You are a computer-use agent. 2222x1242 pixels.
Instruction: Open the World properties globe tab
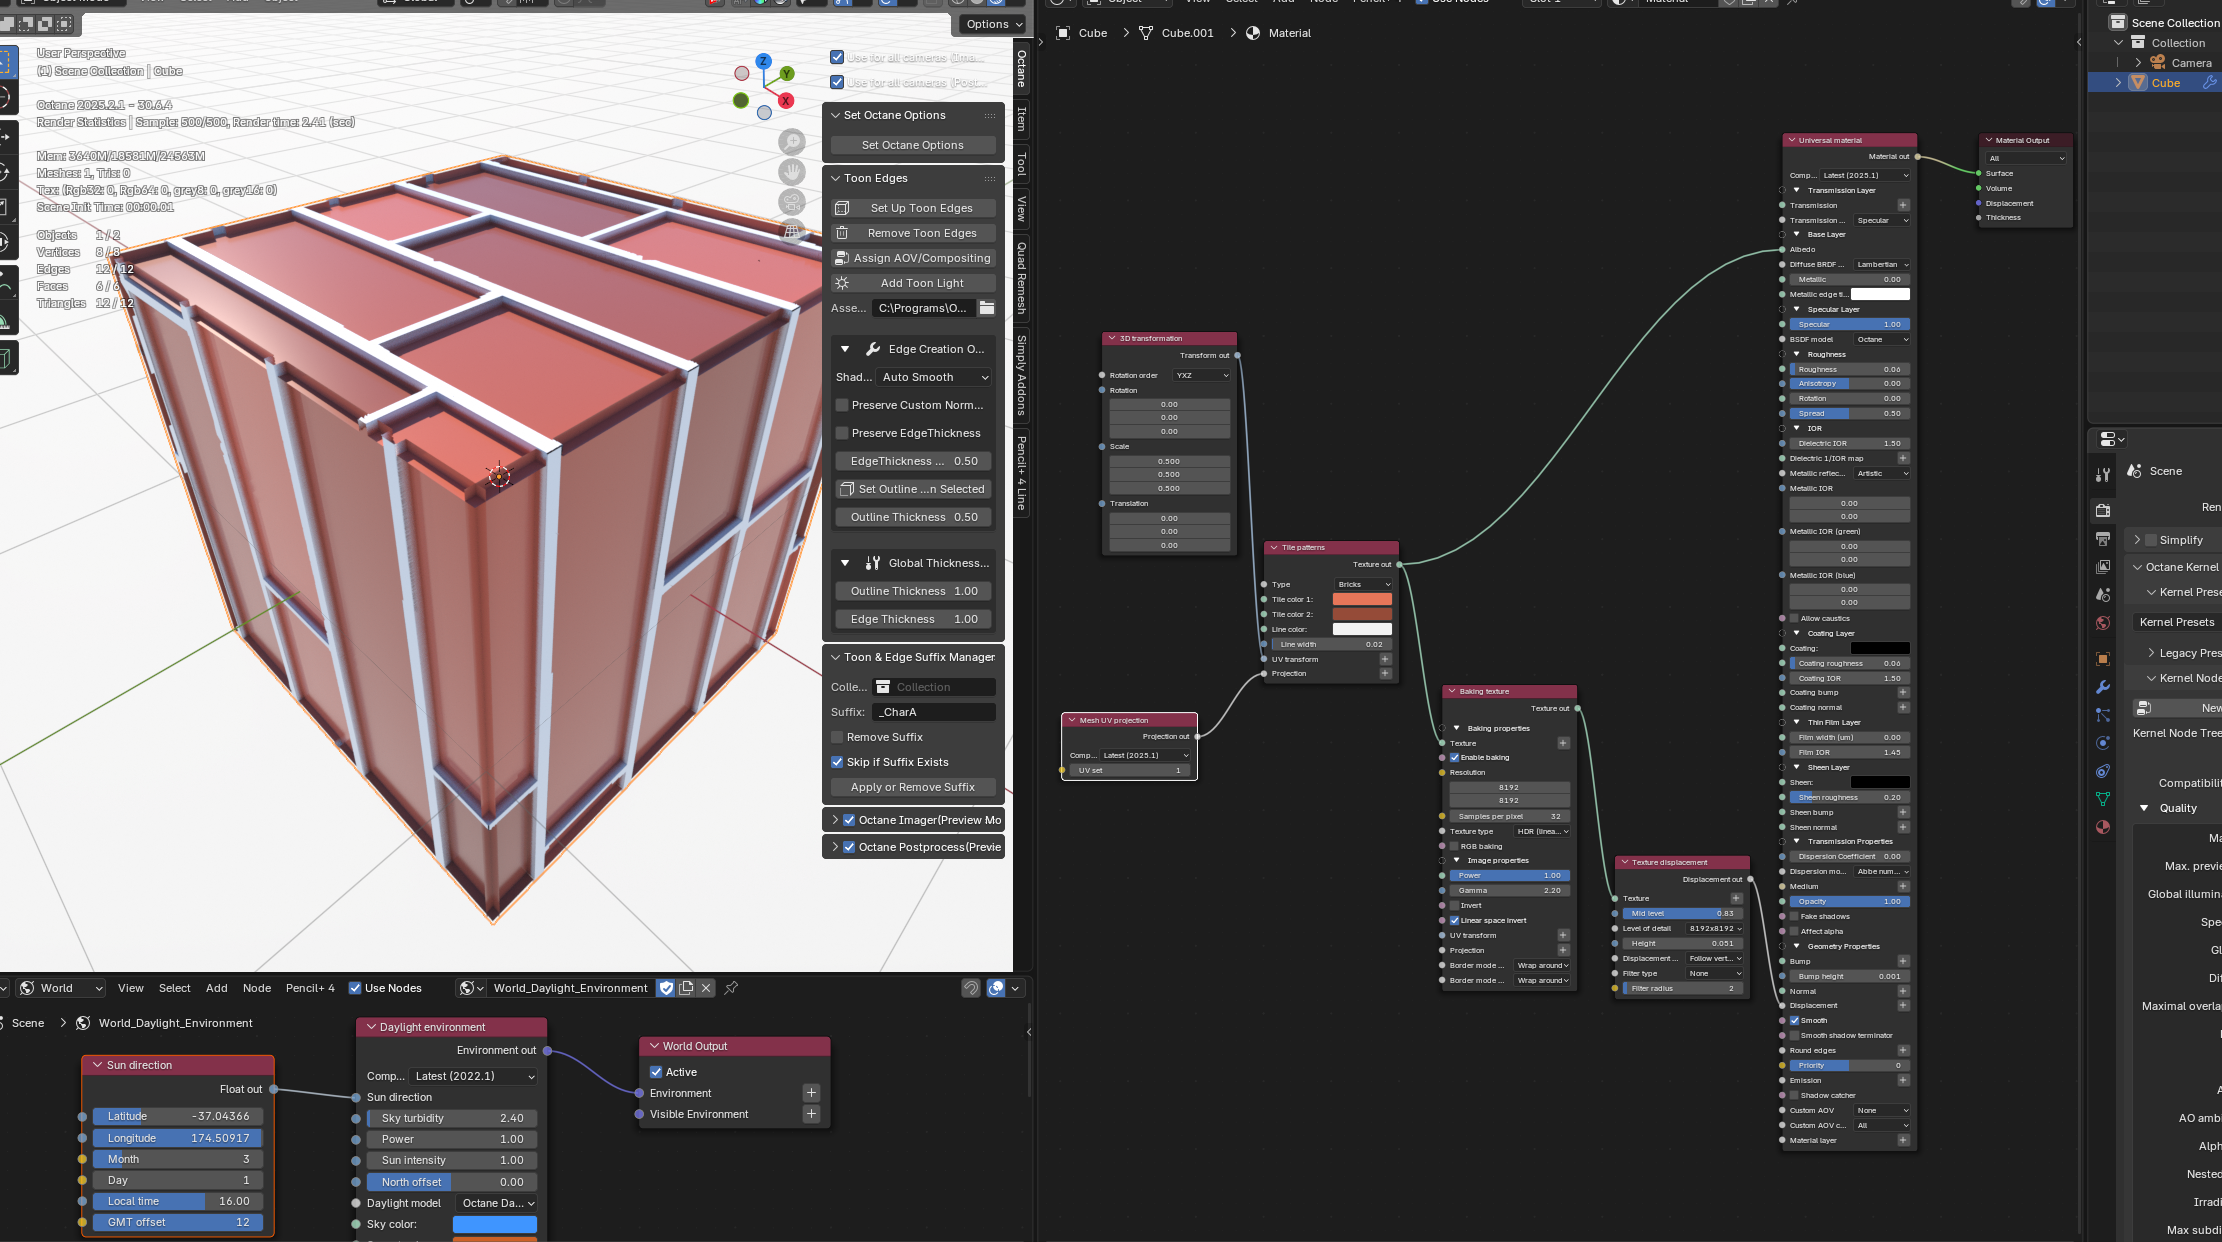pos(2103,623)
